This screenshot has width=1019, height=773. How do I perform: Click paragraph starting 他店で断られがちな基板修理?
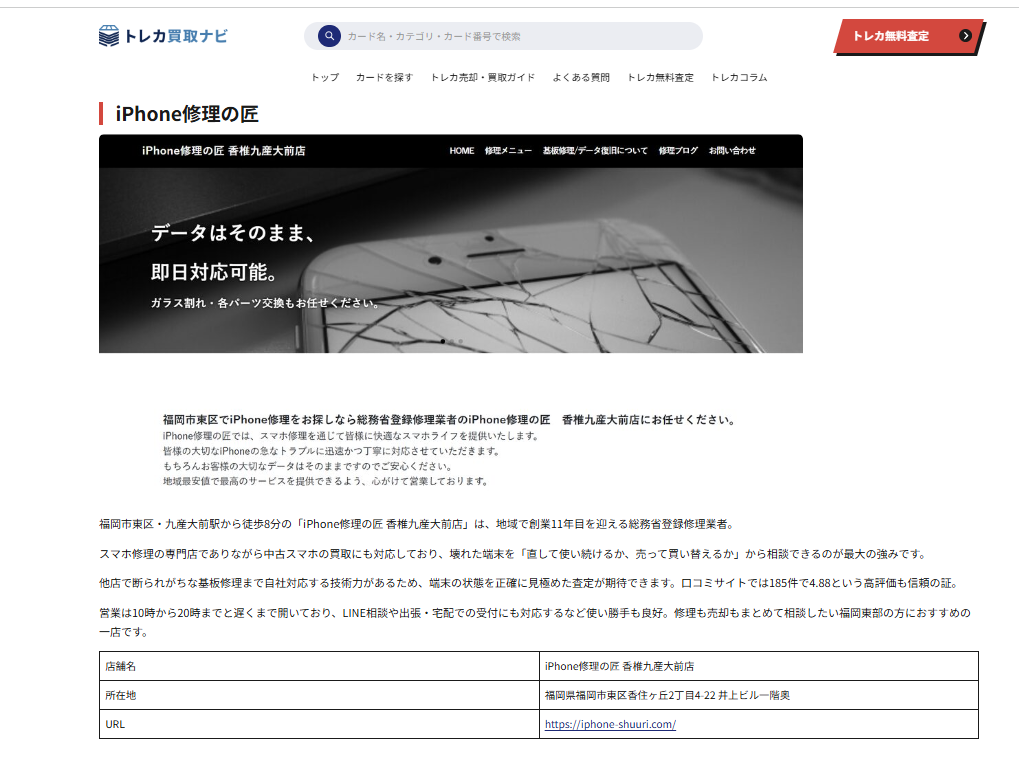tap(530, 583)
